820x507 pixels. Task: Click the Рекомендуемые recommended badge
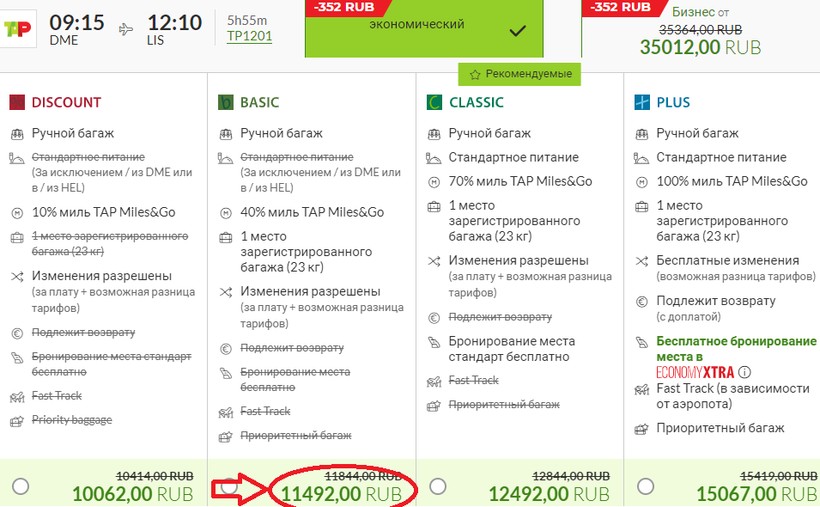(x=520, y=74)
